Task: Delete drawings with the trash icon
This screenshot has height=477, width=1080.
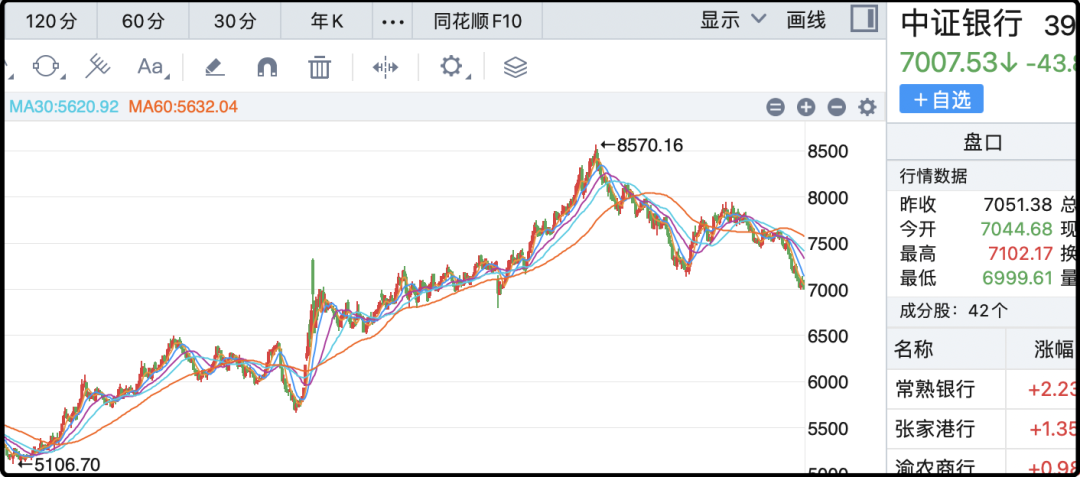Action: coord(319,67)
